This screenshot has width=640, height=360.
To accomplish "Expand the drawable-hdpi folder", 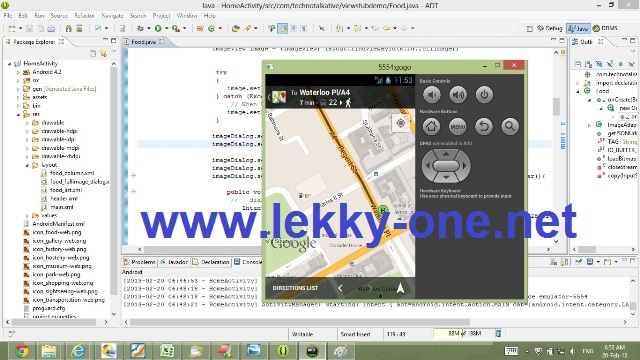I will point(27,131).
